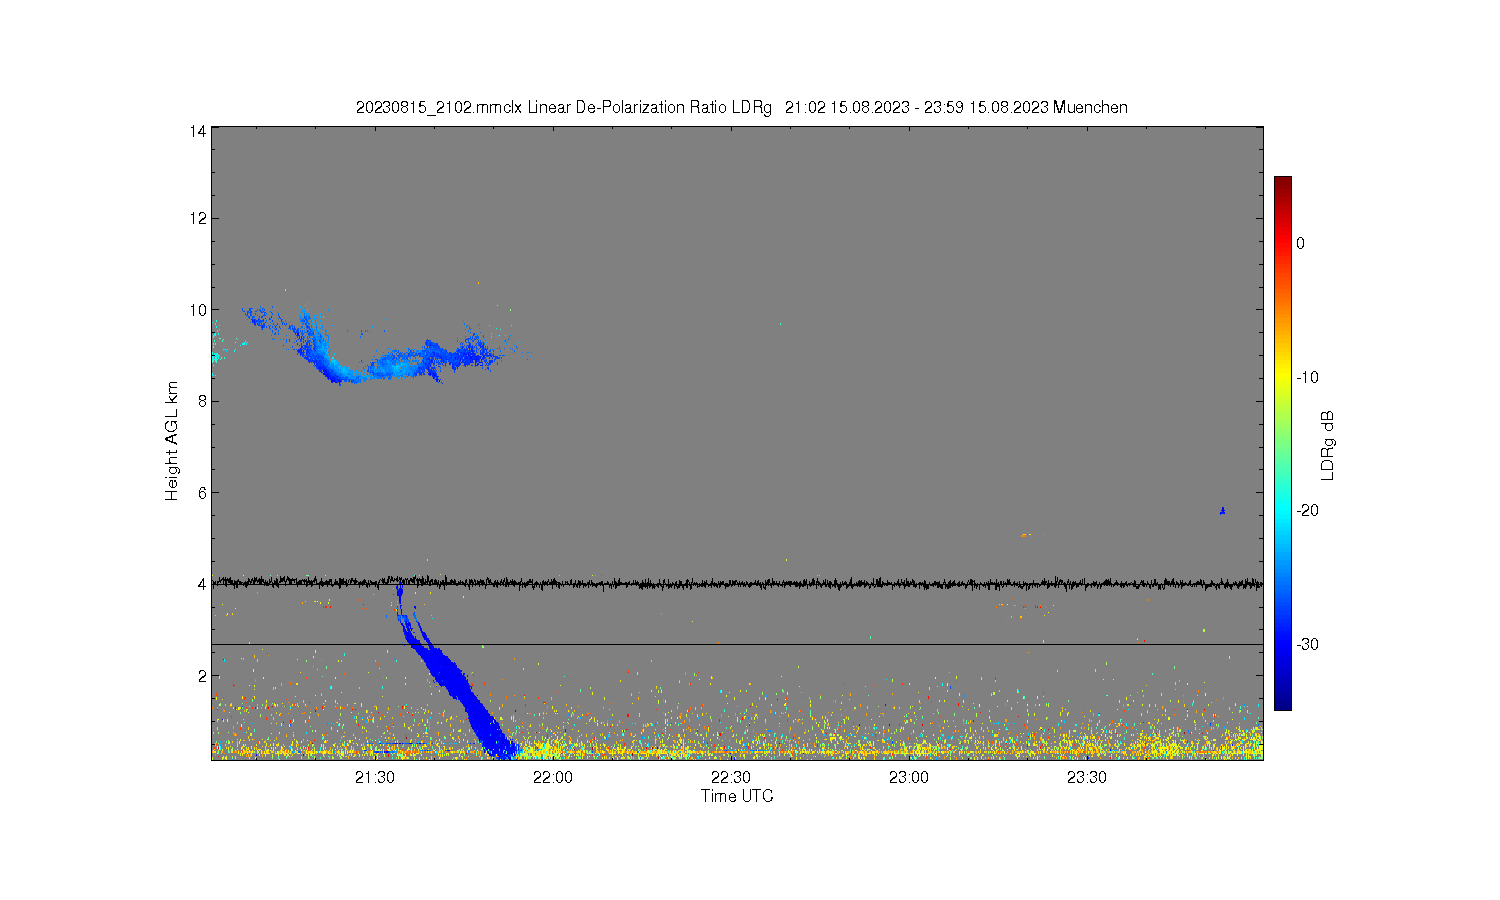Click the colorbar value -10
This screenshot has width=1500, height=900.
(x=1307, y=377)
